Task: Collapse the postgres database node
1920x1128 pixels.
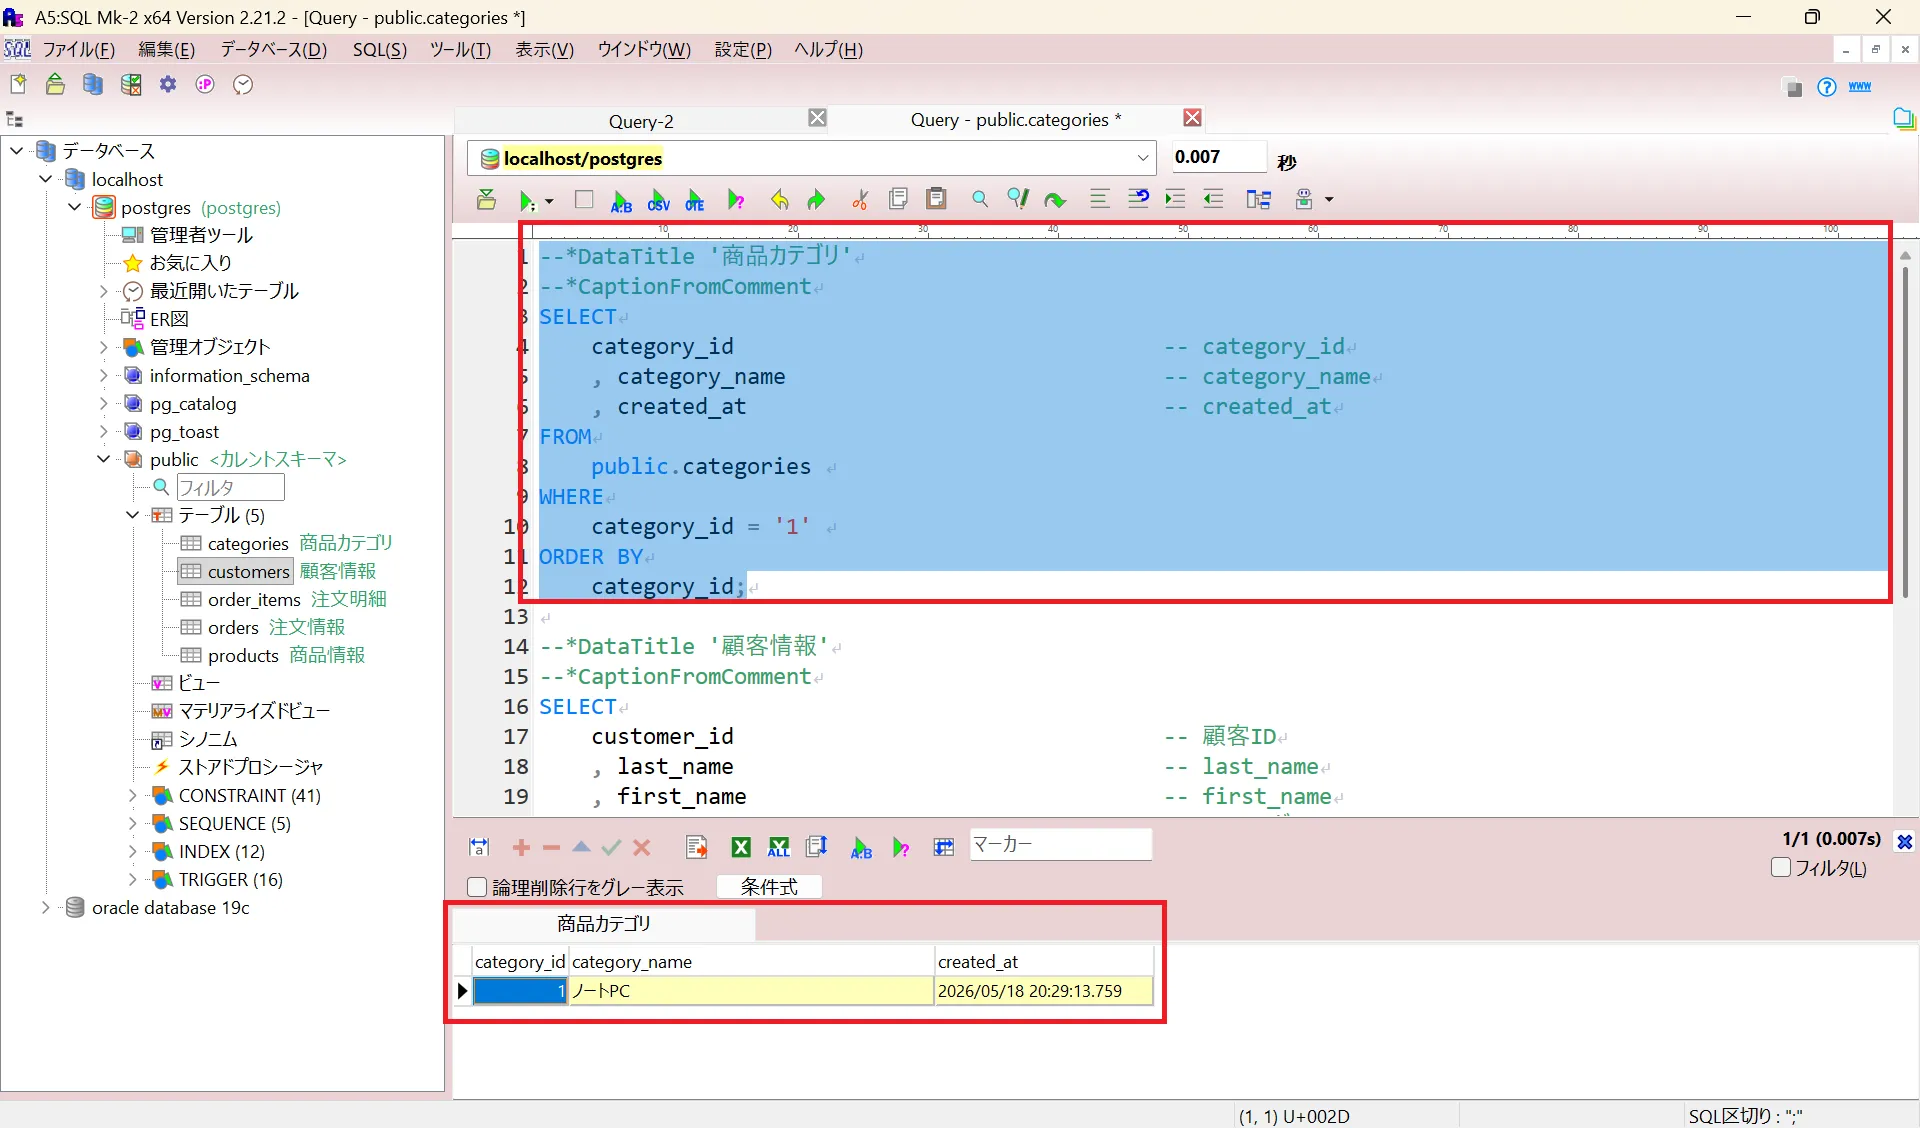Action: [x=75, y=207]
